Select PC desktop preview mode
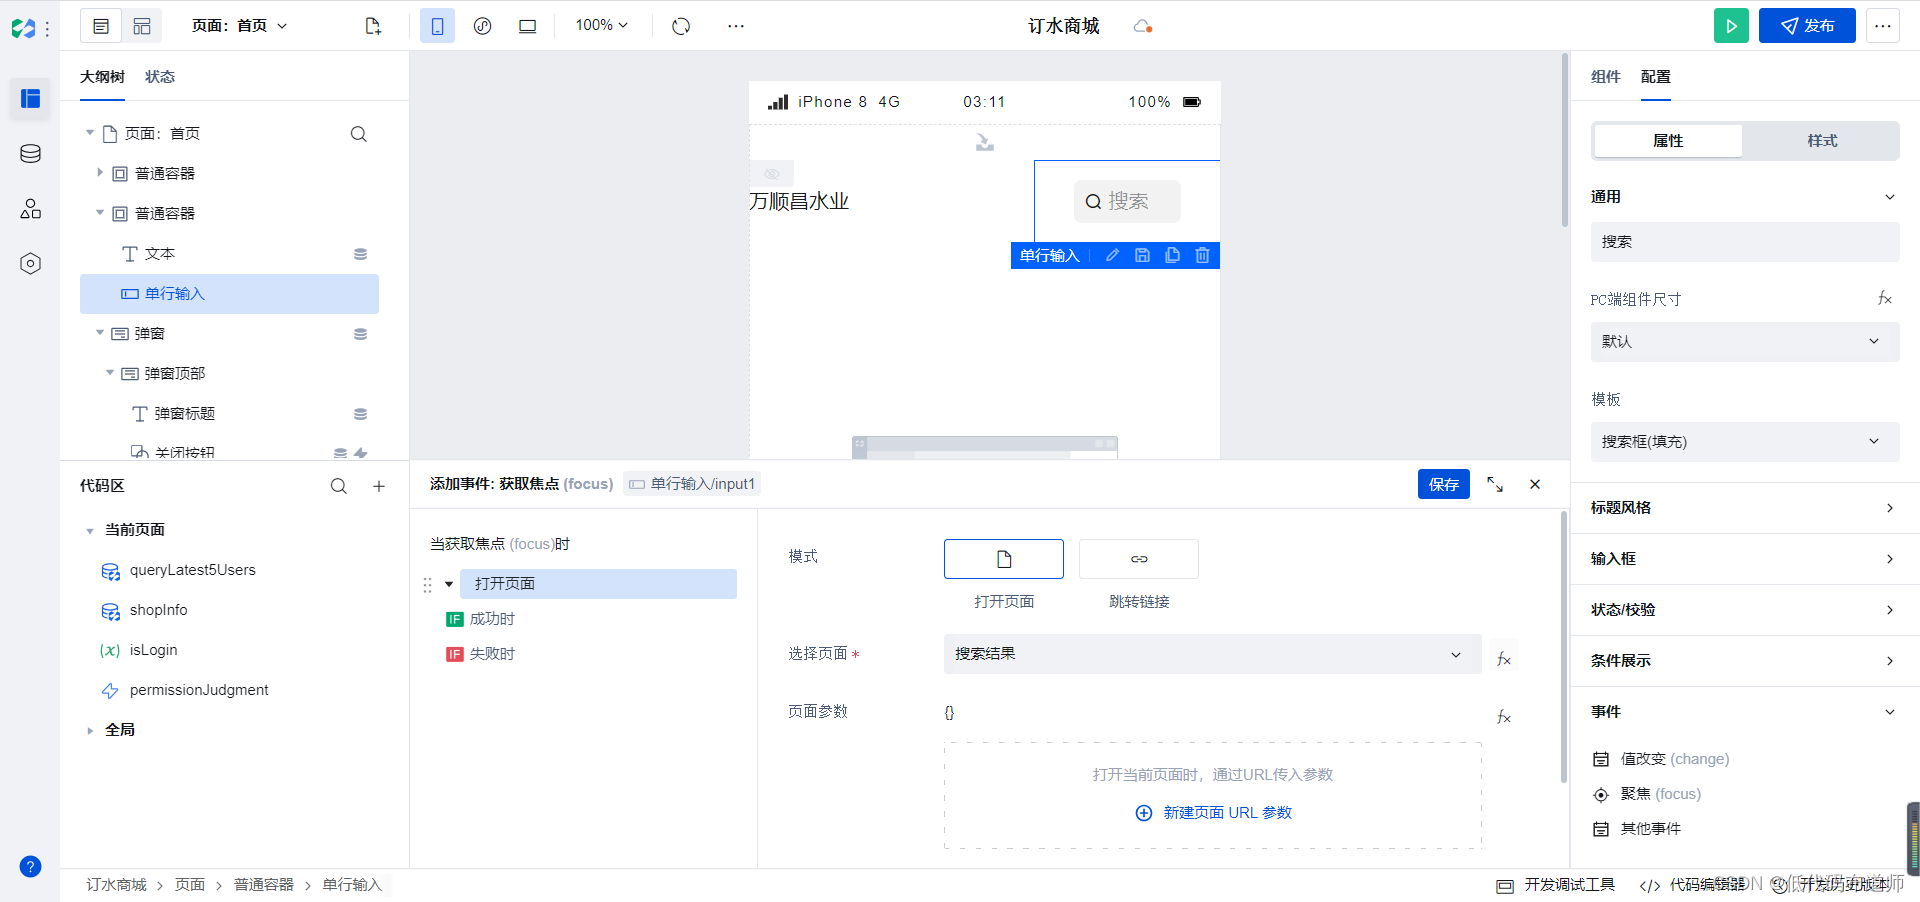Screen dimensions: 1920x902 [x=527, y=26]
